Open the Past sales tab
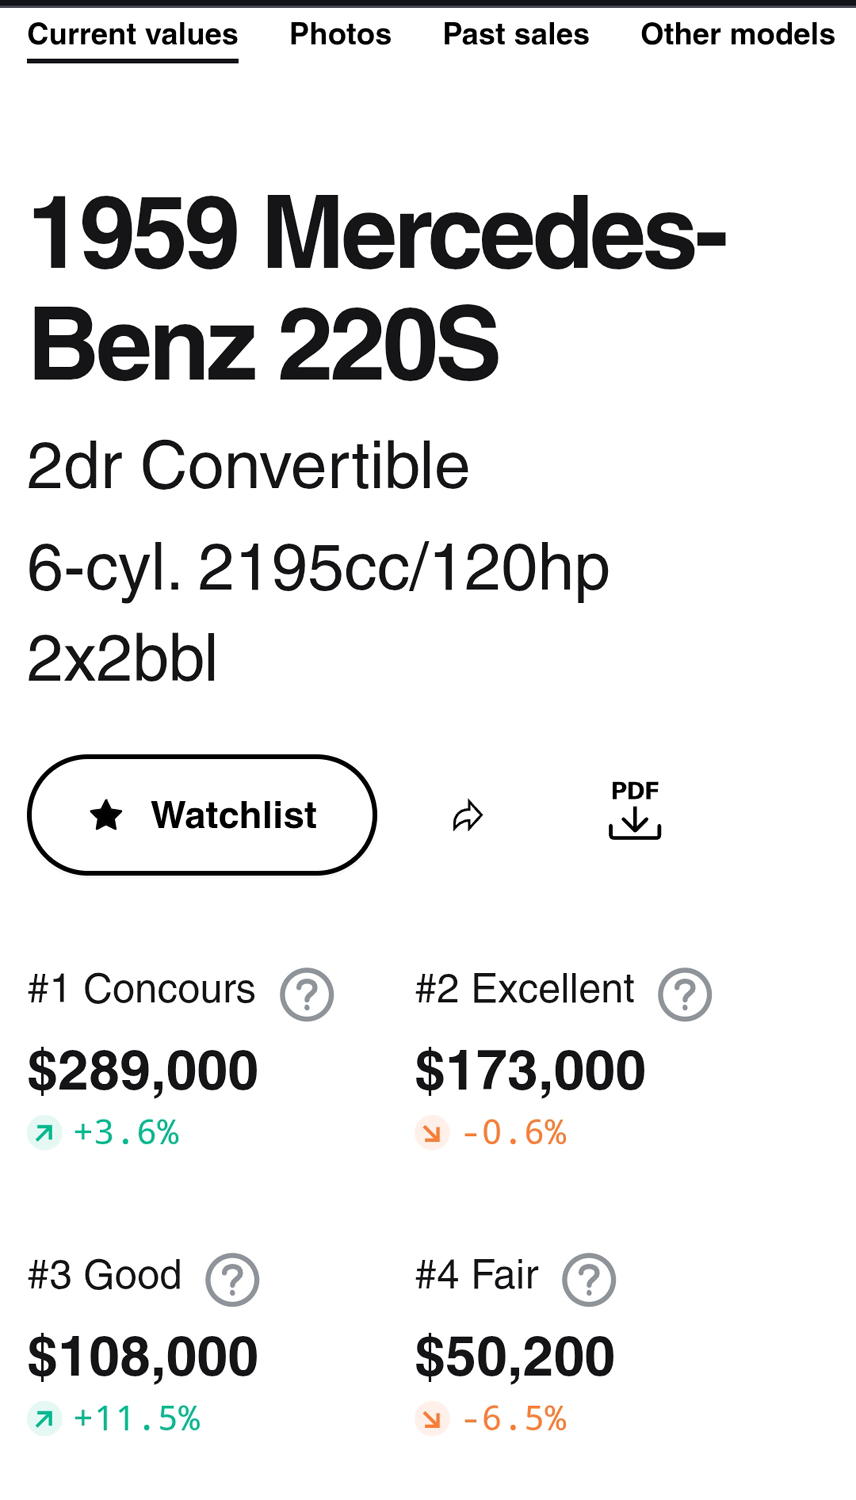Viewport: 856px width, 1500px height. point(516,34)
